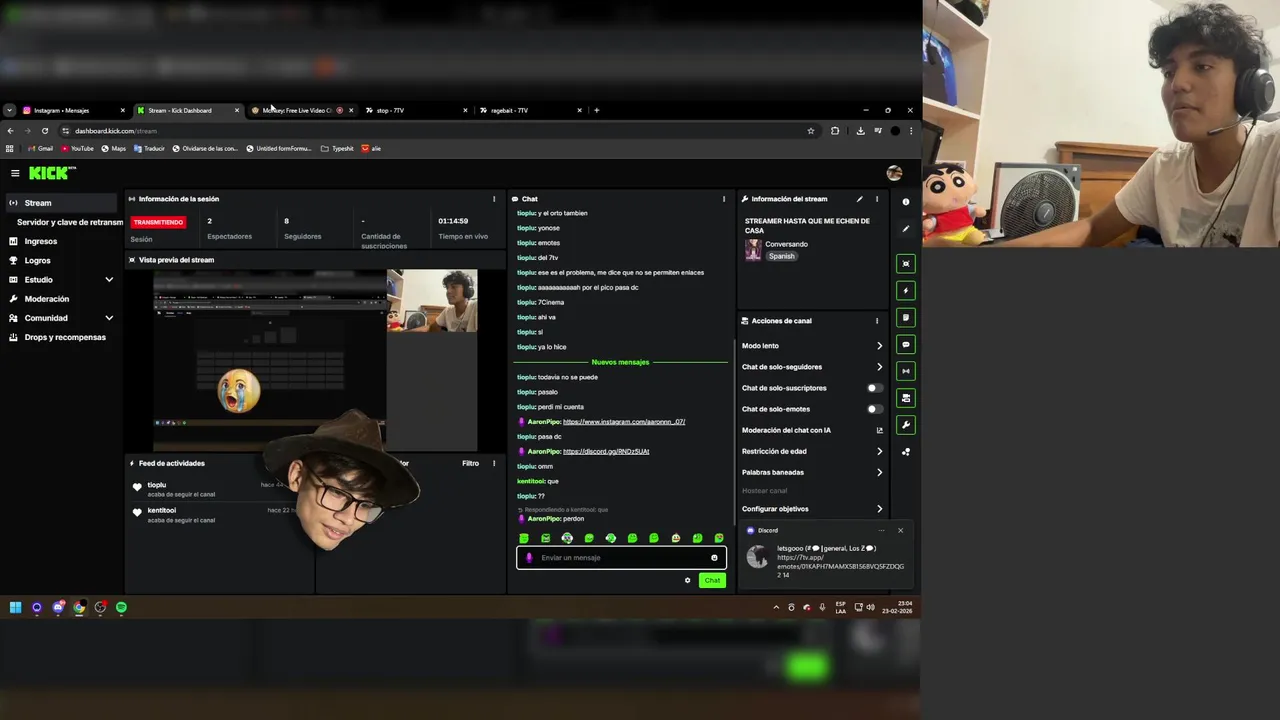Open the Chrome tab search dropdown
The image size is (1280, 720).
[9, 110]
